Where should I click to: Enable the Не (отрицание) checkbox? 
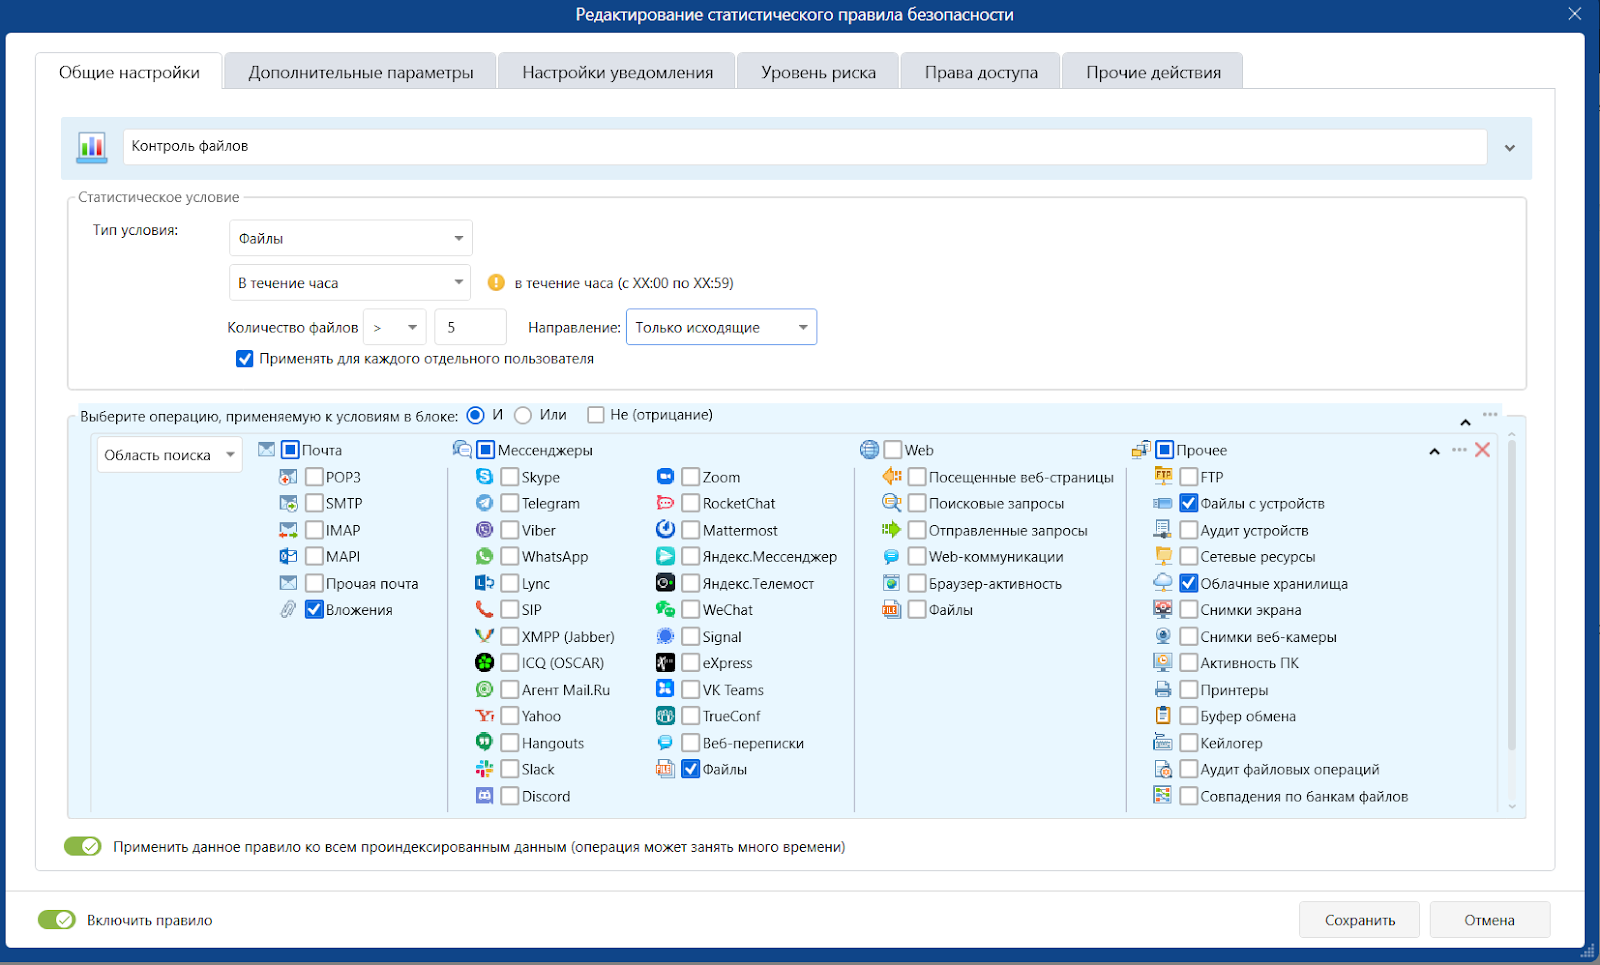pyautogui.click(x=596, y=415)
